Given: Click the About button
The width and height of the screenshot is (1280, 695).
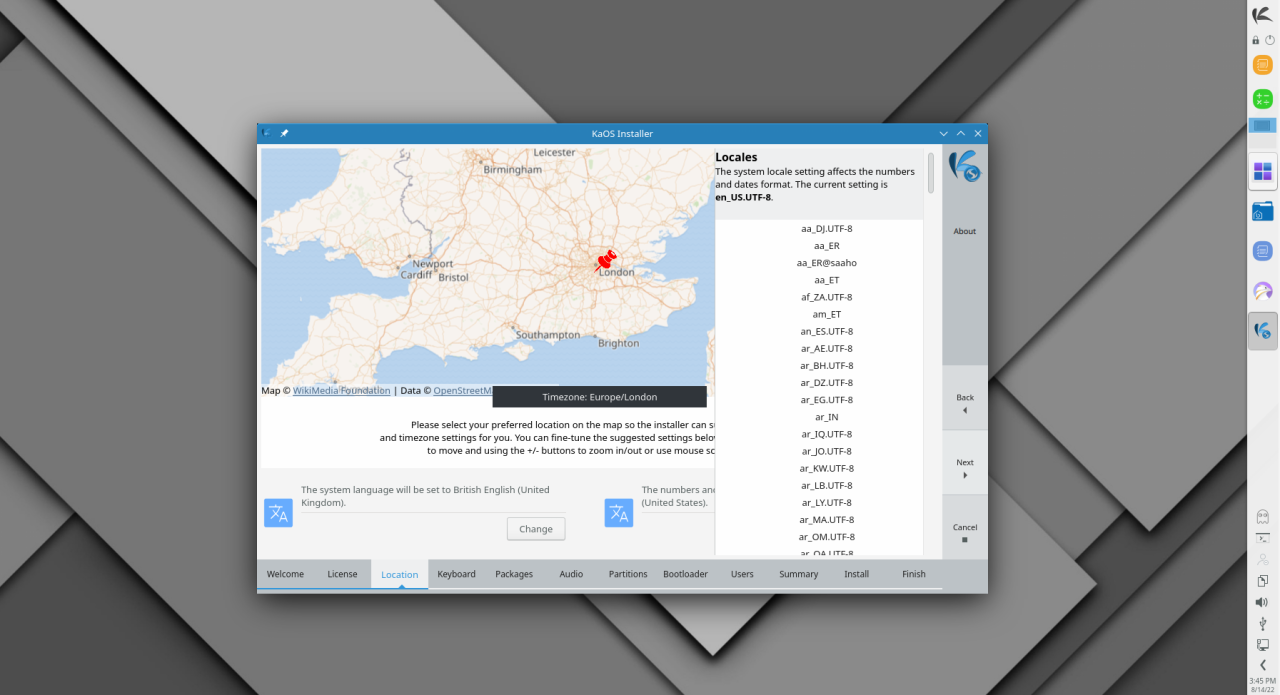Looking at the screenshot, I should pos(965,231).
